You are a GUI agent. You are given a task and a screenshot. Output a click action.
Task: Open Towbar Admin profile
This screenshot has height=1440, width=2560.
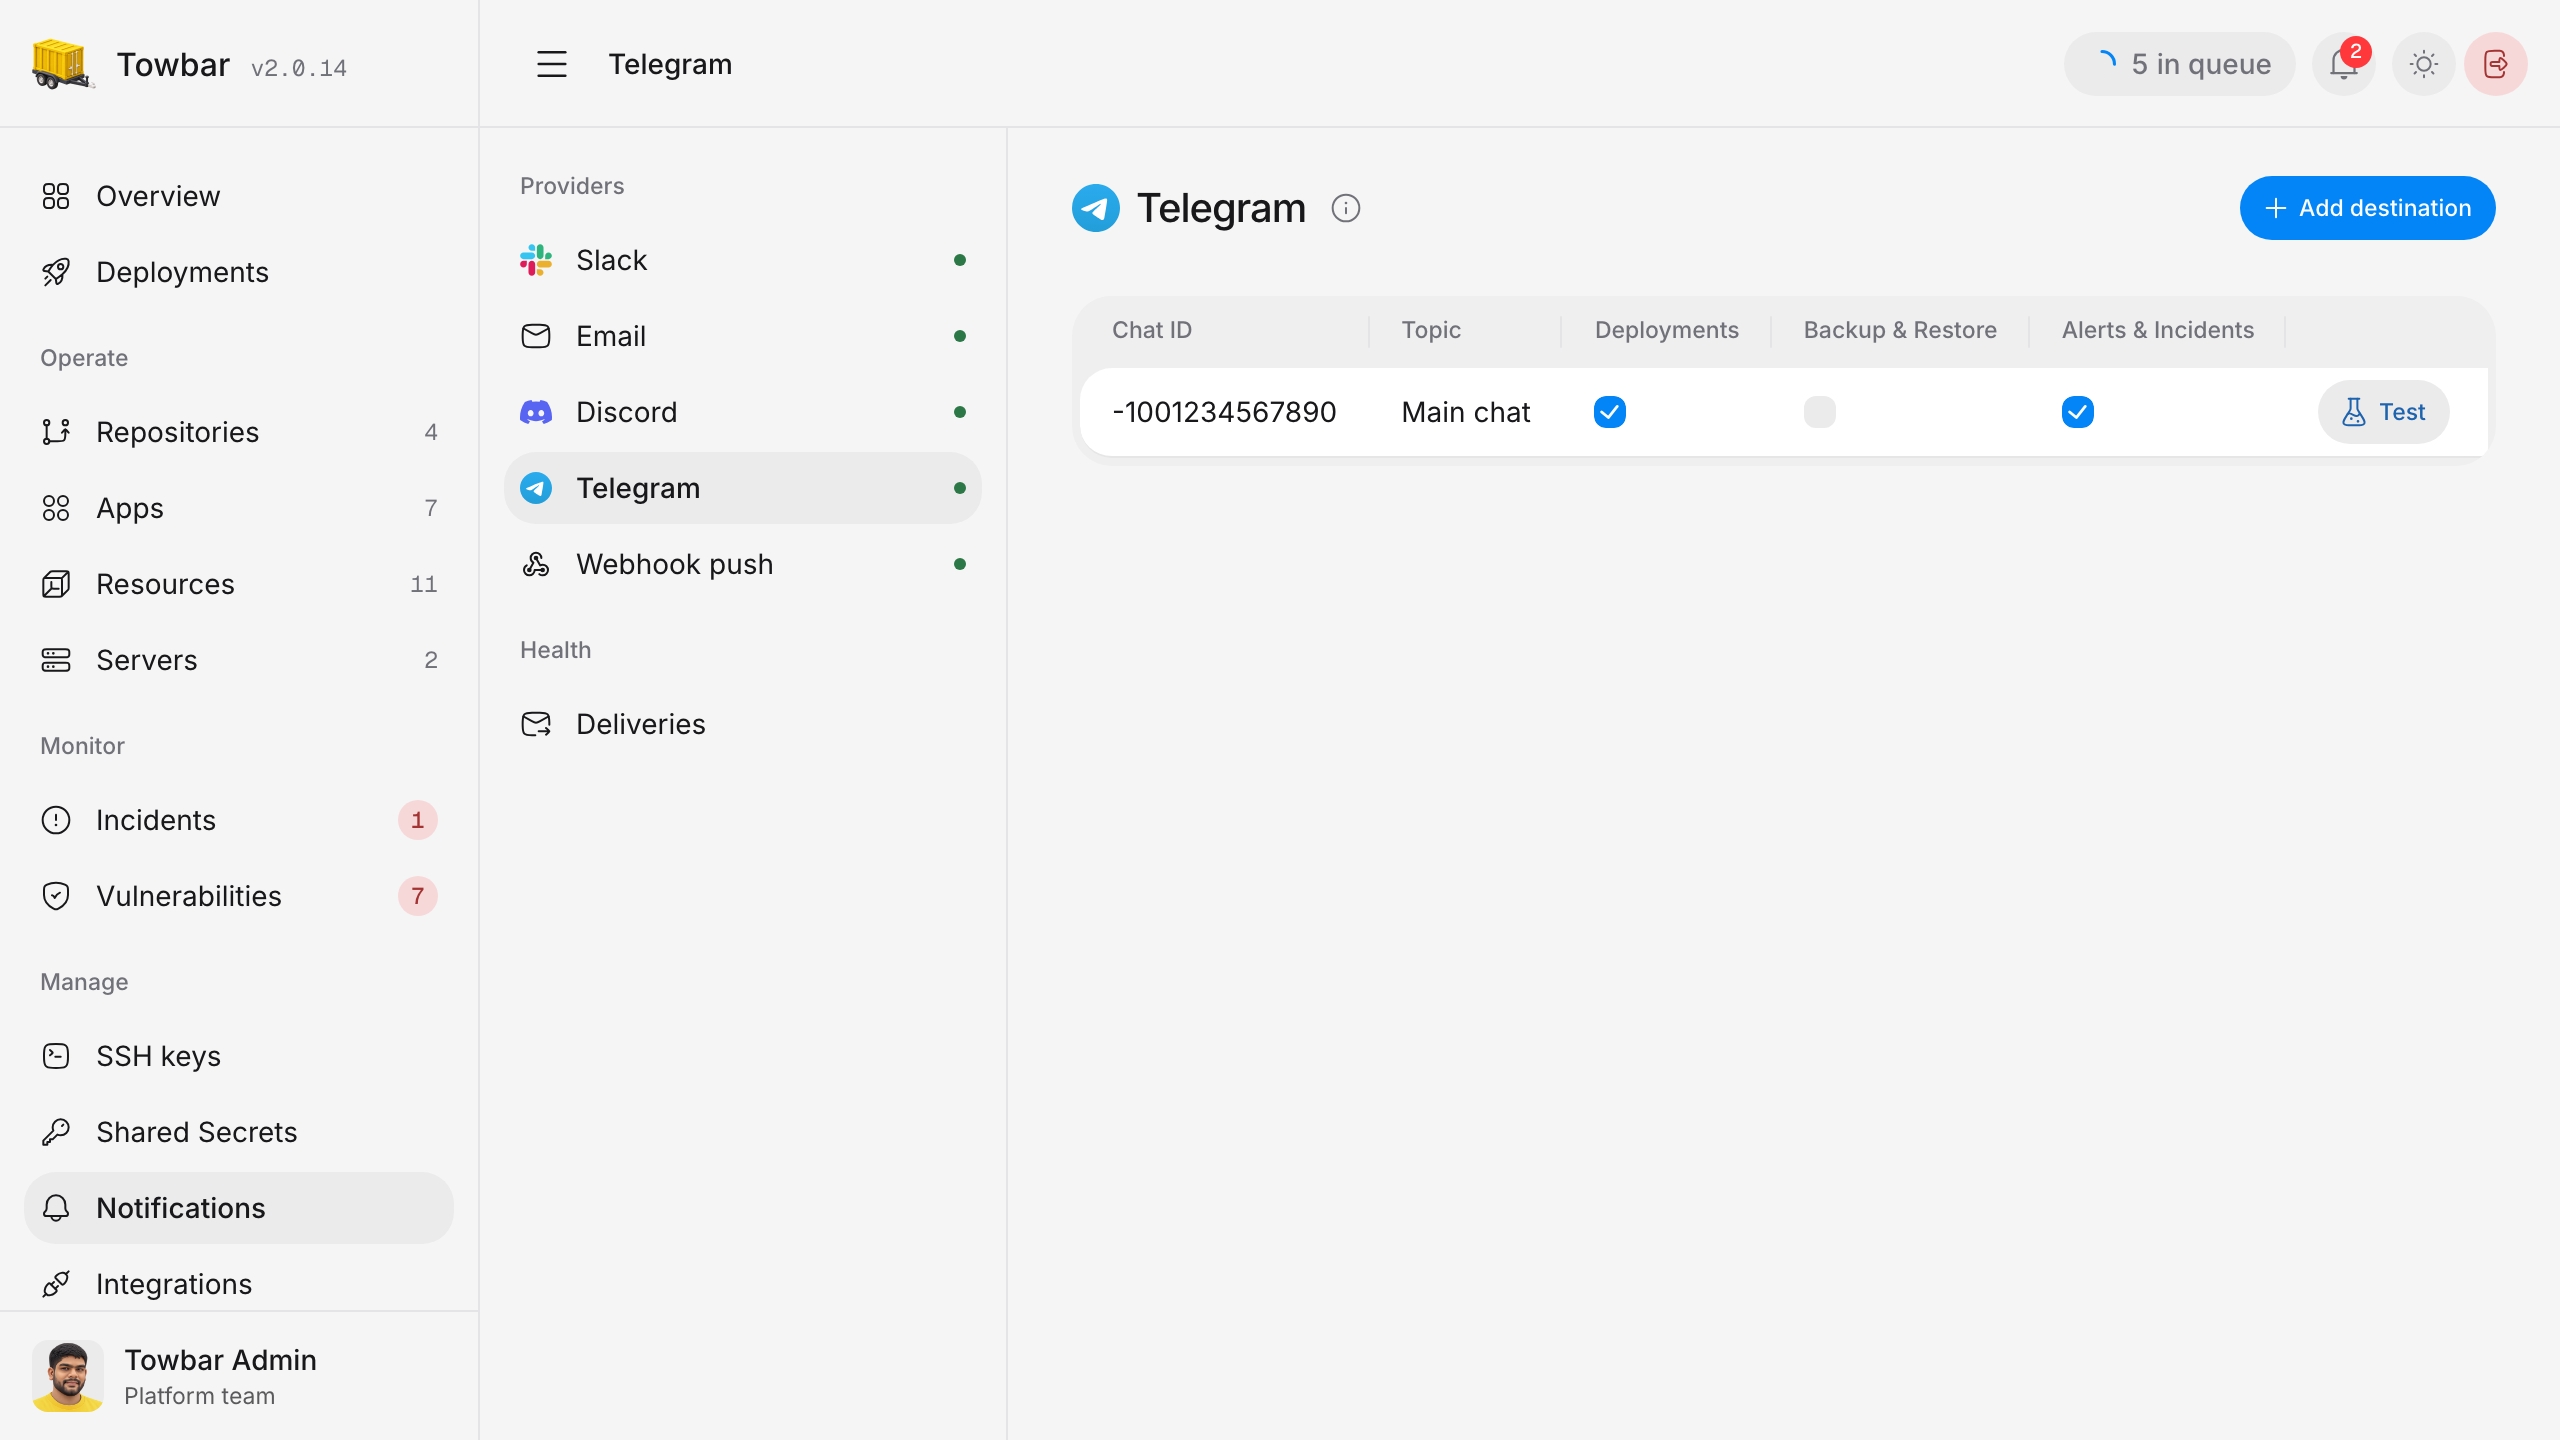point(239,1376)
